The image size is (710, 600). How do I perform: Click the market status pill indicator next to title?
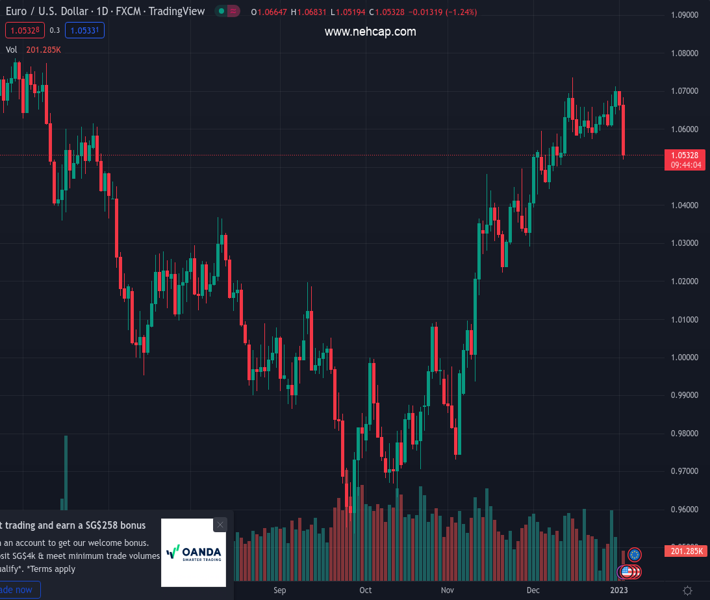(228, 12)
